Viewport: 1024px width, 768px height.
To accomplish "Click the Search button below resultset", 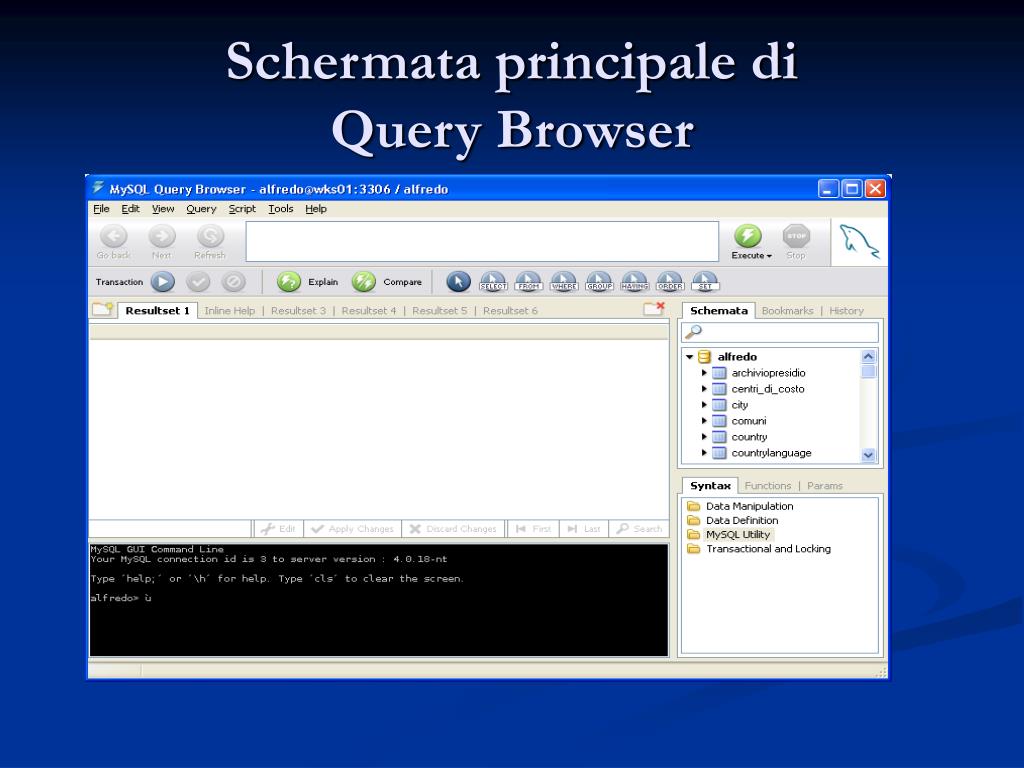I will [x=639, y=529].
